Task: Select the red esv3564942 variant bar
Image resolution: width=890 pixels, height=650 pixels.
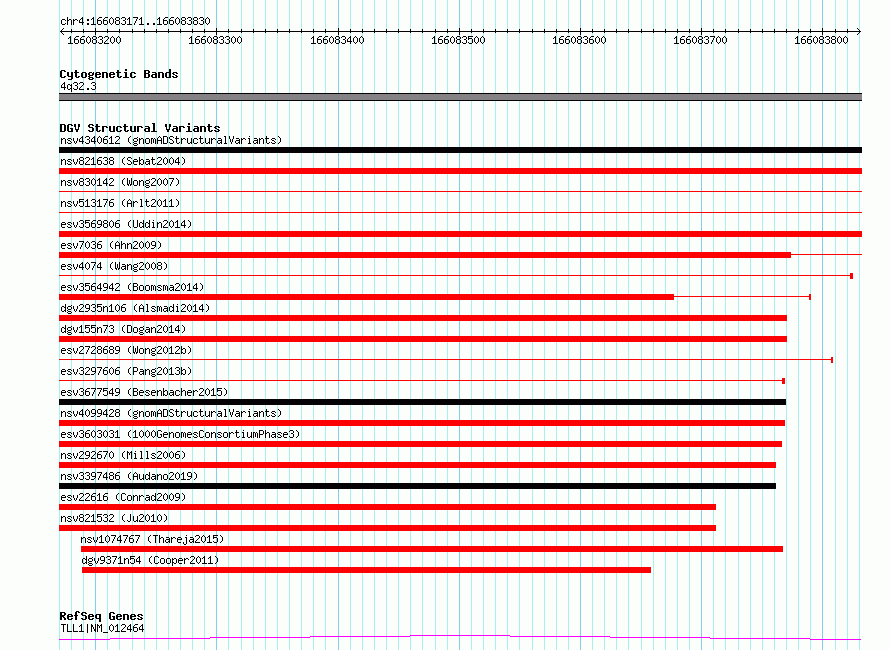Action: (366, 297)
